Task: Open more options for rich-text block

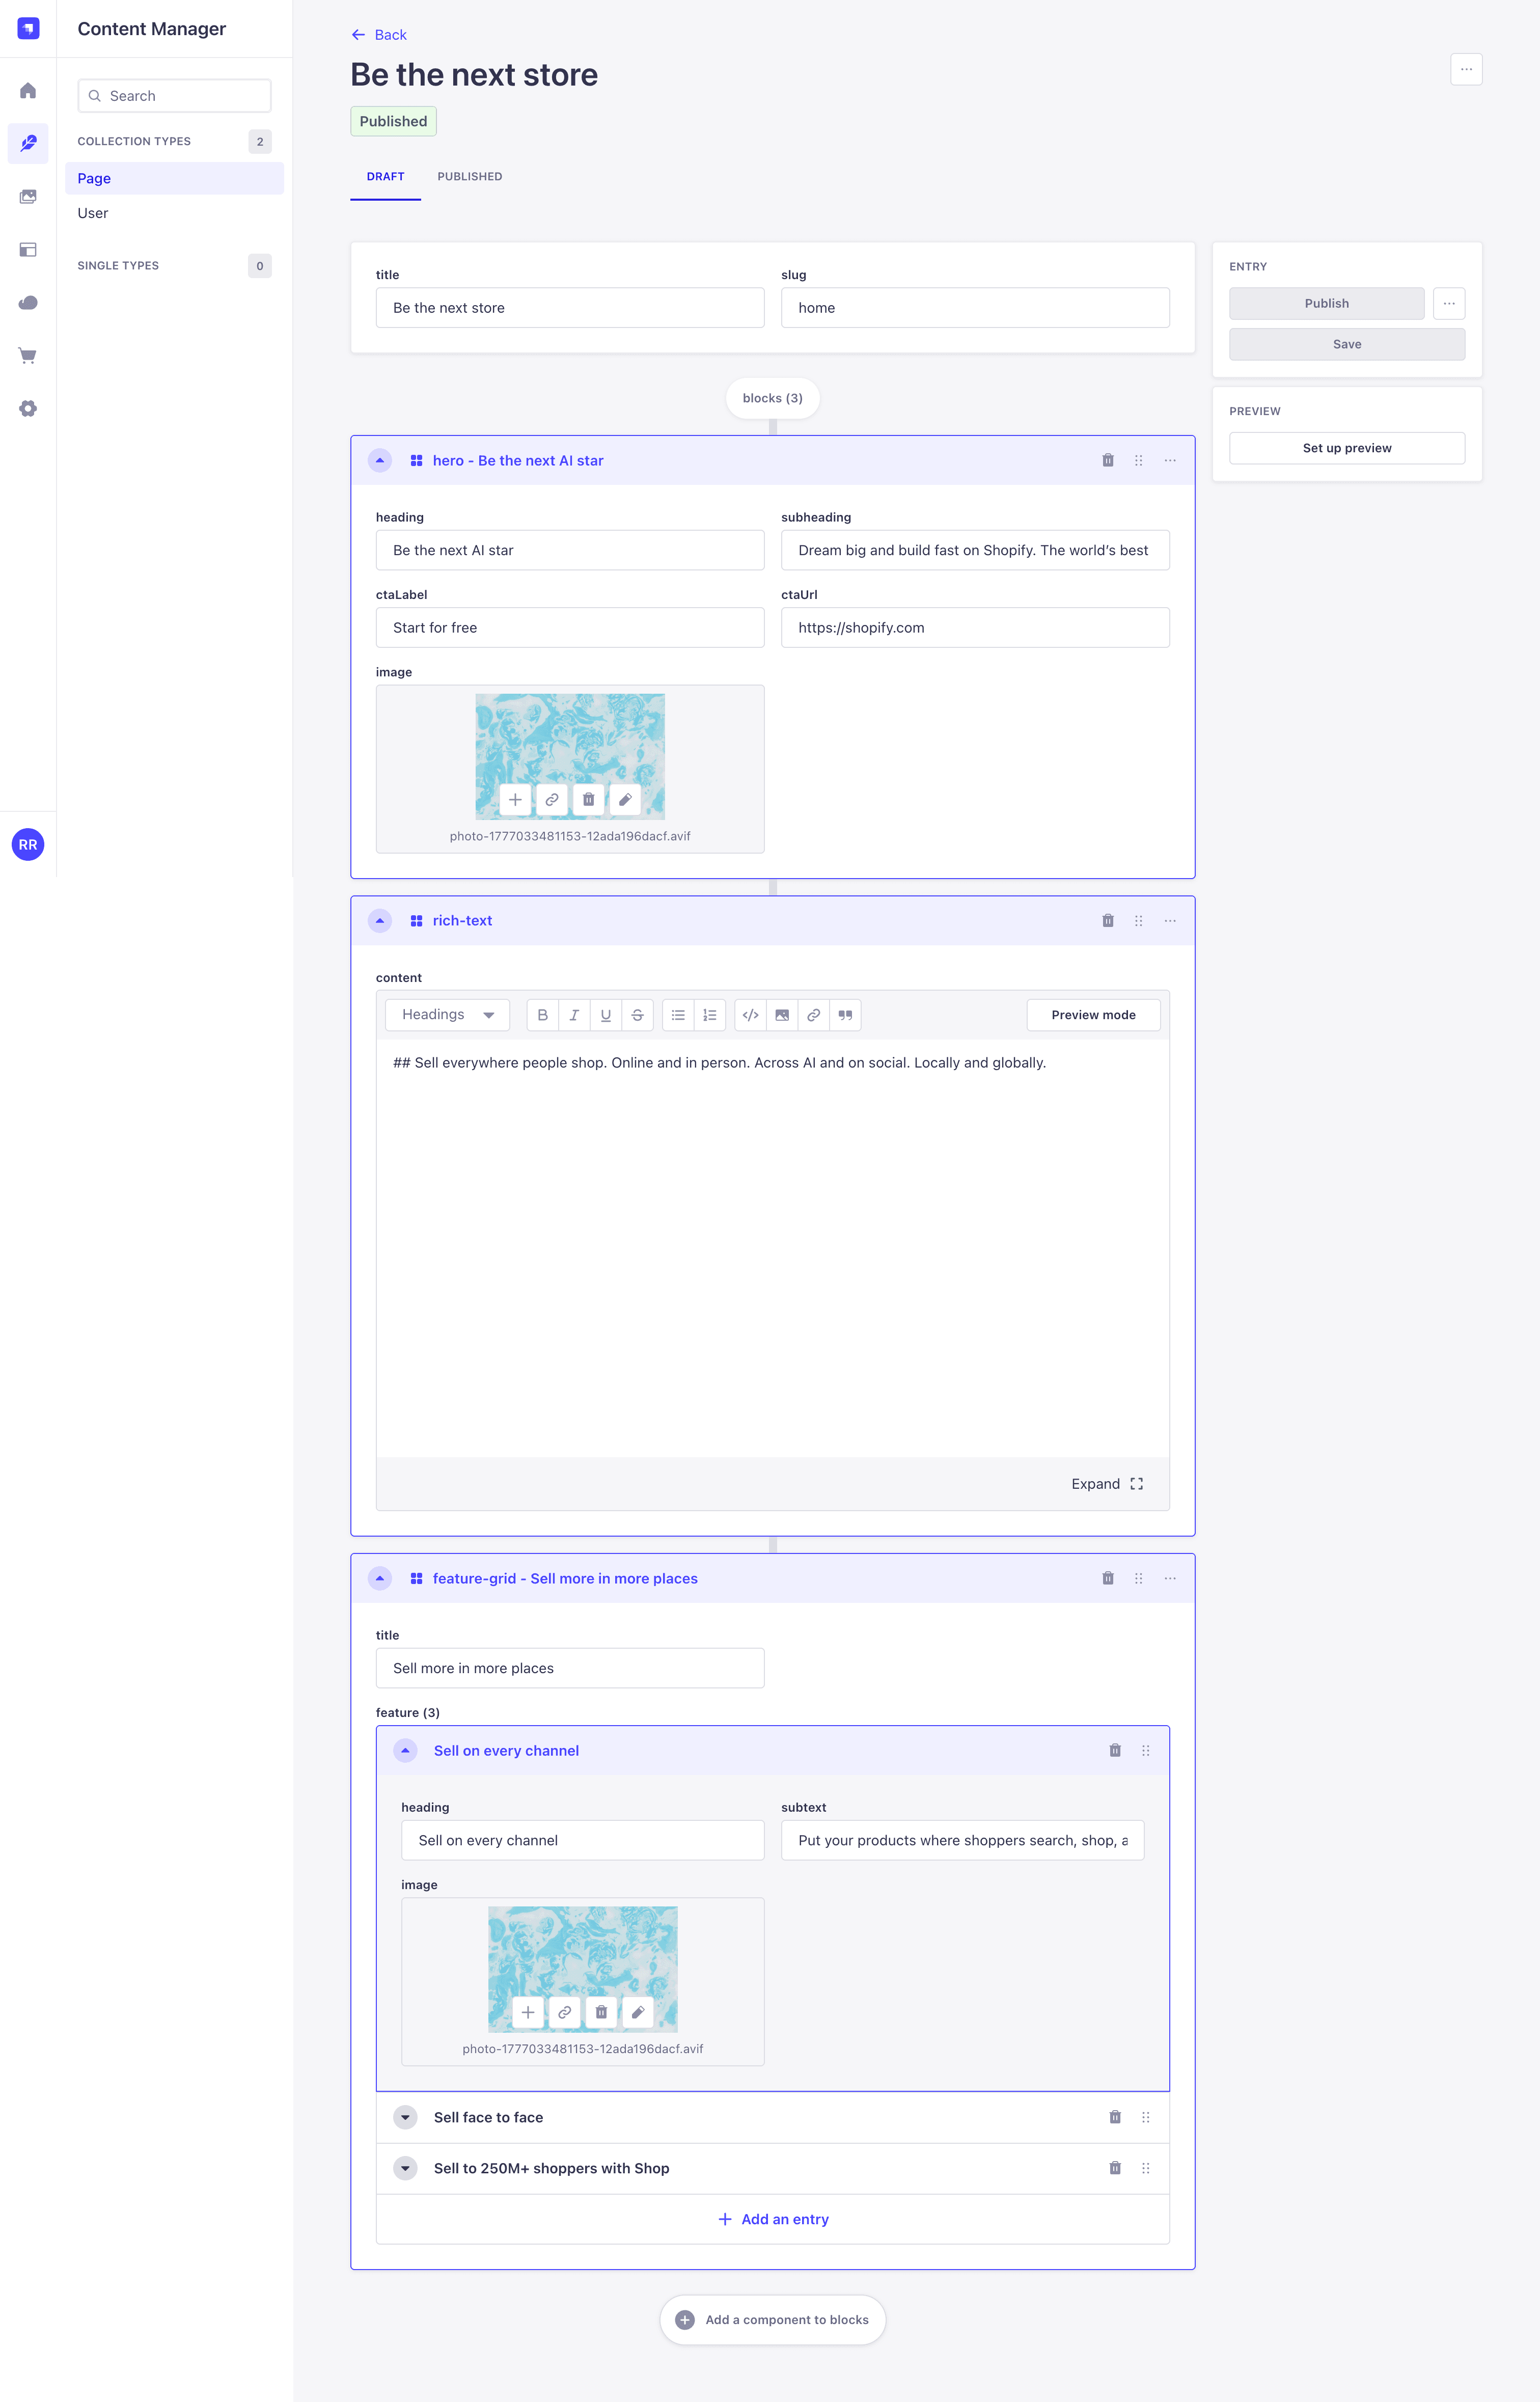Action: click(1170, 921)
